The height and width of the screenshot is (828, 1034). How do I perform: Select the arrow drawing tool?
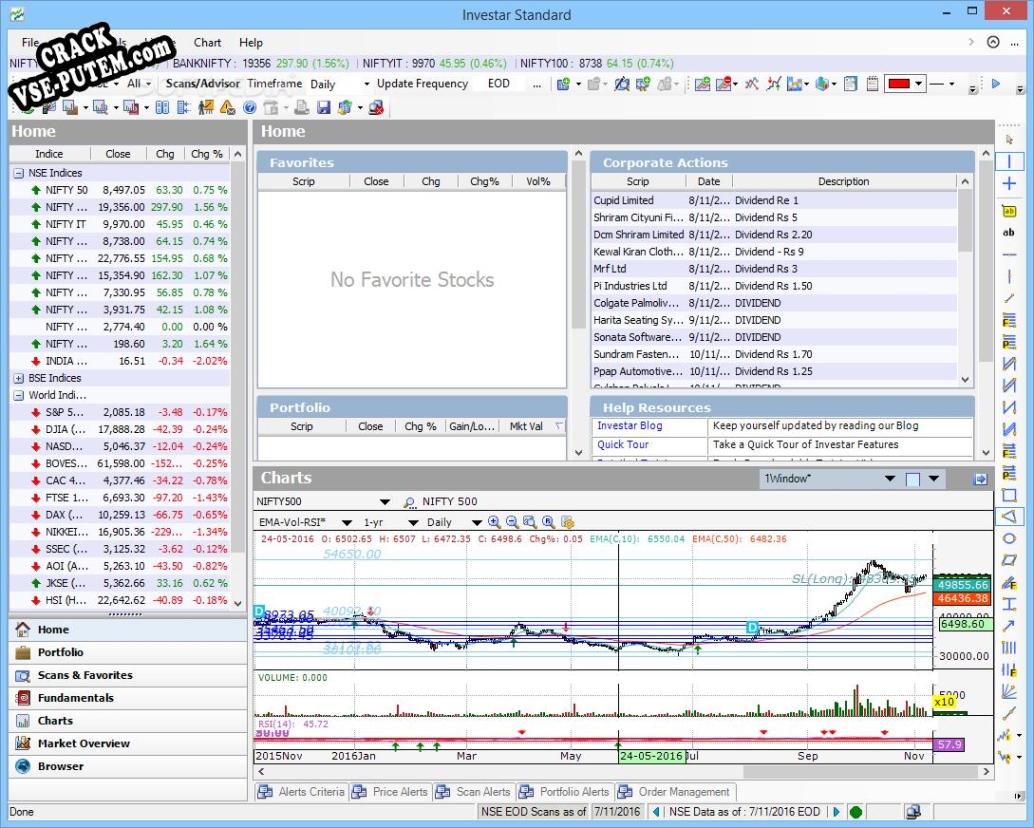(1009, 626)
